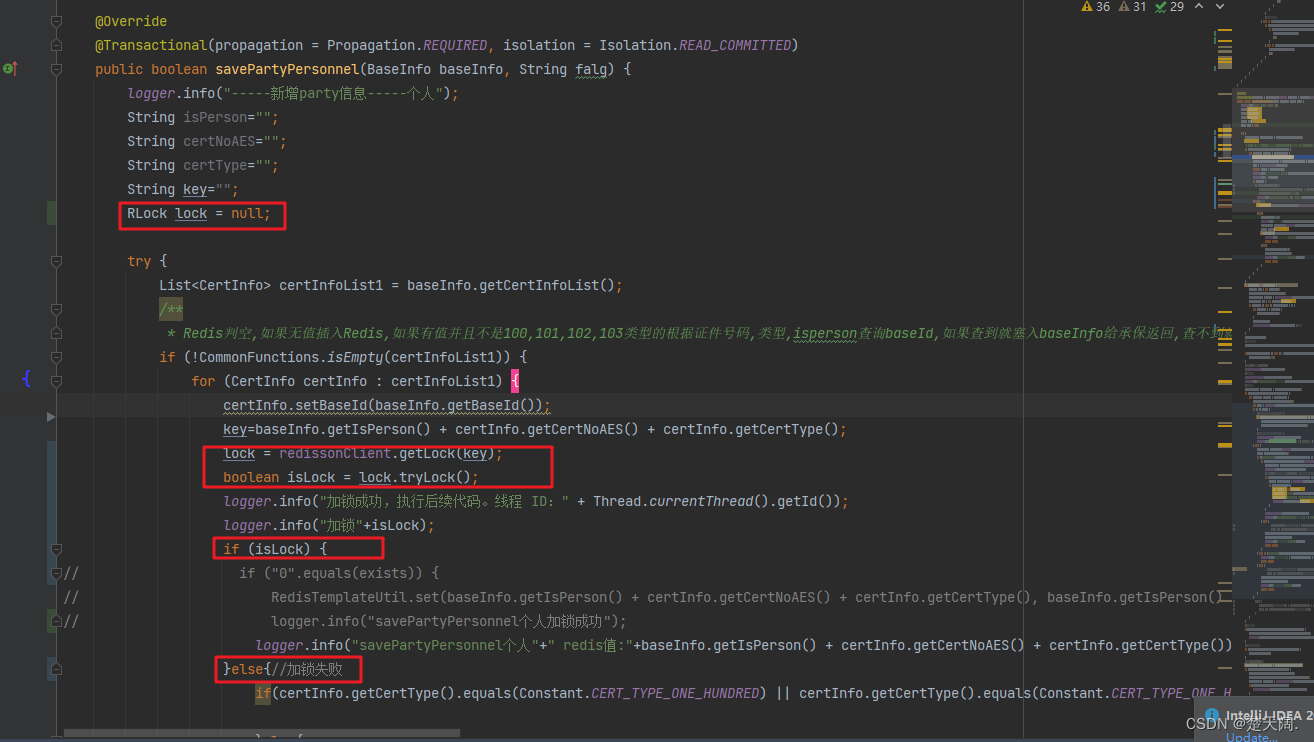This screenshot has width=1314, height=742.
Task: Click the green change marker beside RLock lock line
Action: tap(52, 213)
